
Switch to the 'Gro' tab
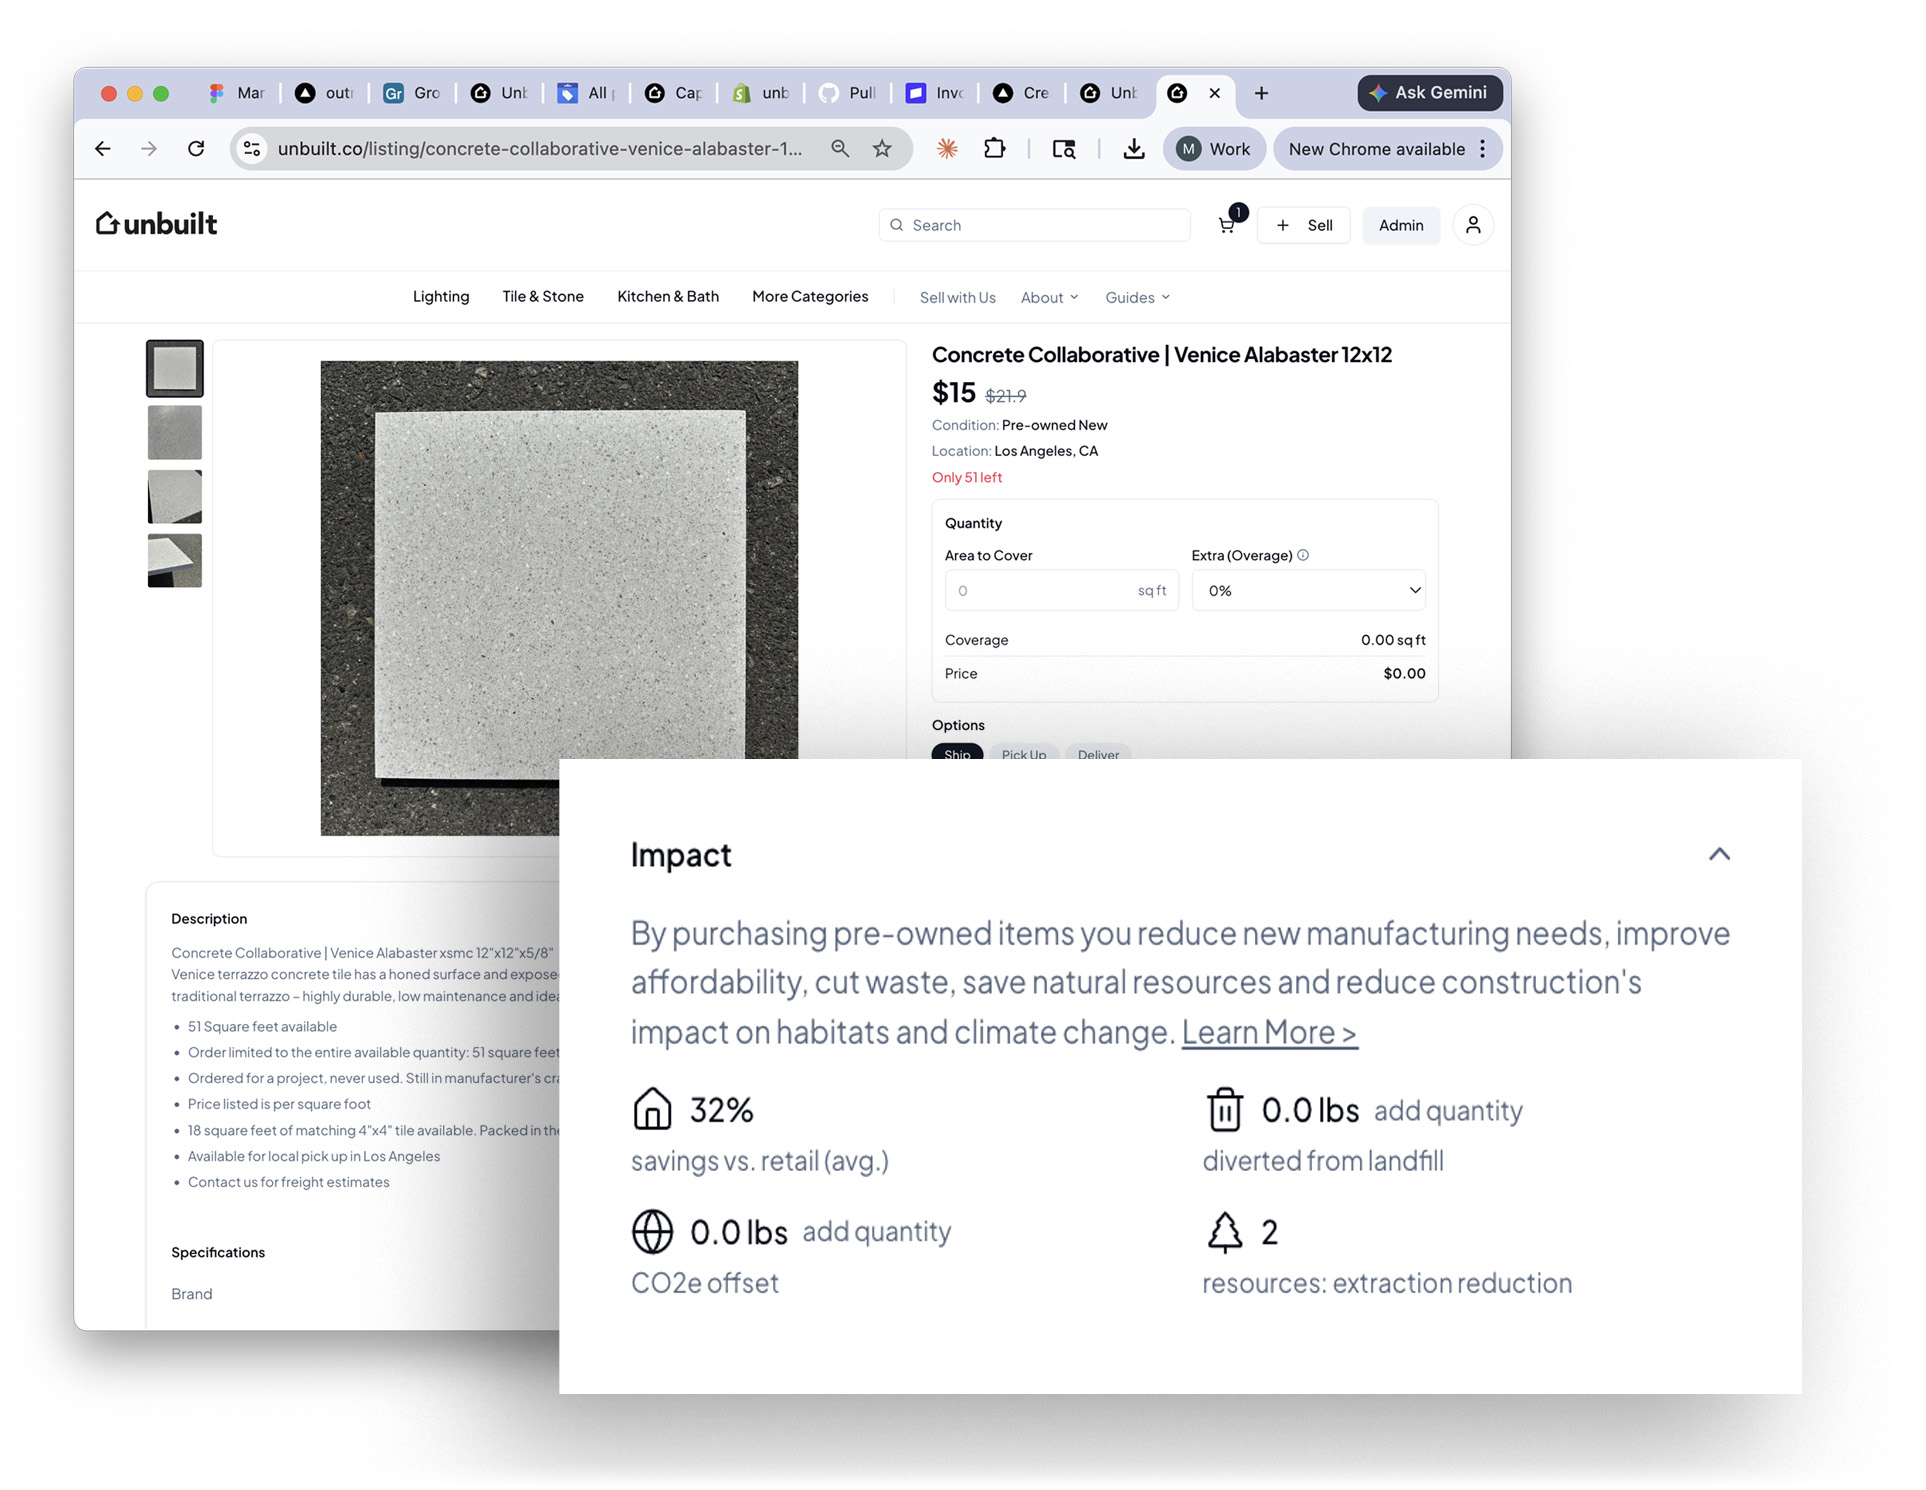(412, 93)
